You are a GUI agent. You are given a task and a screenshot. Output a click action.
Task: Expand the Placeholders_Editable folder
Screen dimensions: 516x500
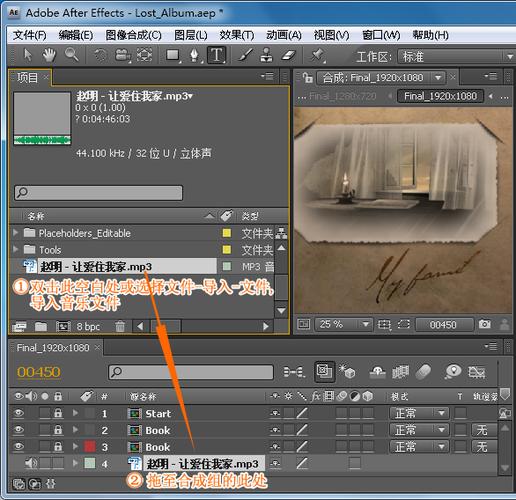pyautogui.click(x=15, y=232)
